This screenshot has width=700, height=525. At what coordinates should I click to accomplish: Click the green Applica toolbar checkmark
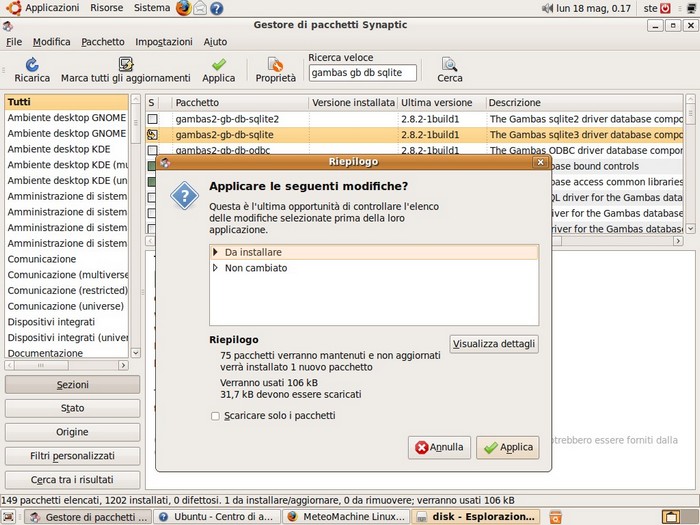[219, 64]
